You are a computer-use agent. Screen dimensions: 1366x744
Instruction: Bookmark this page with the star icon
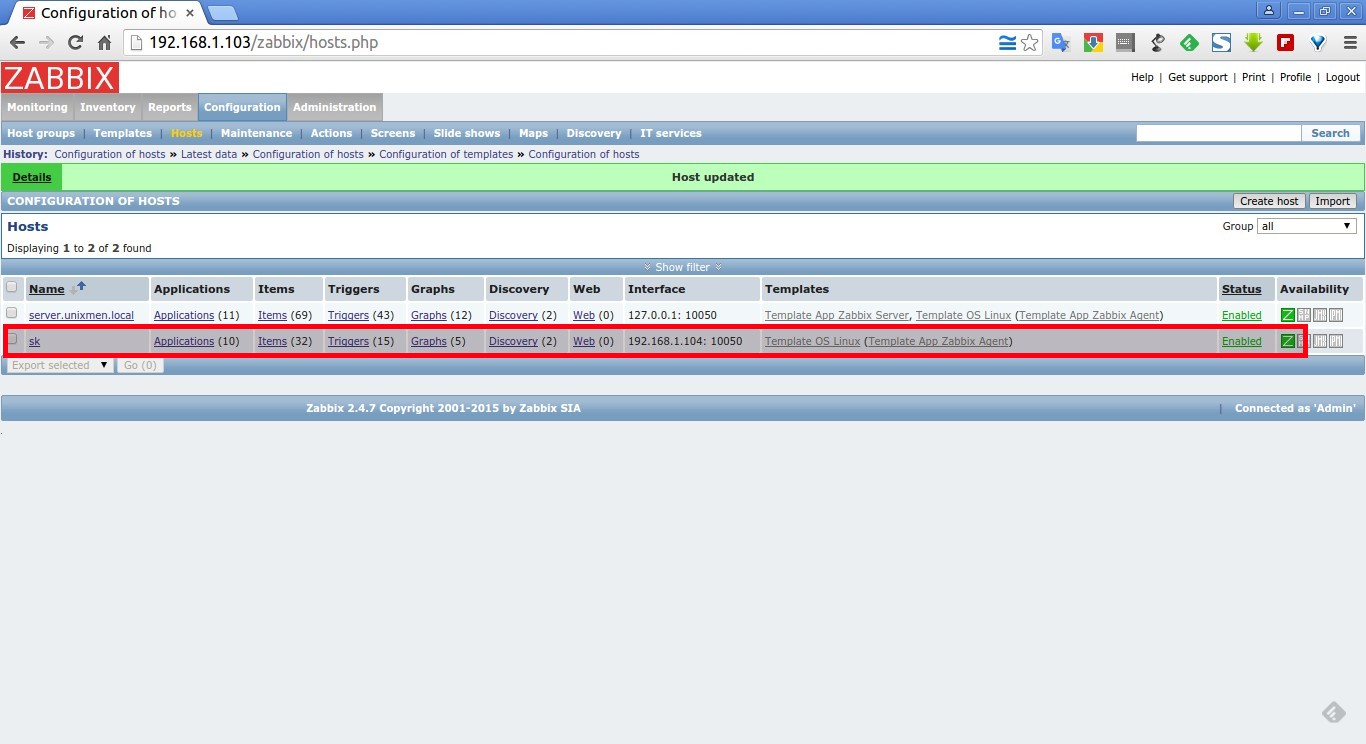click(1030, 42)
